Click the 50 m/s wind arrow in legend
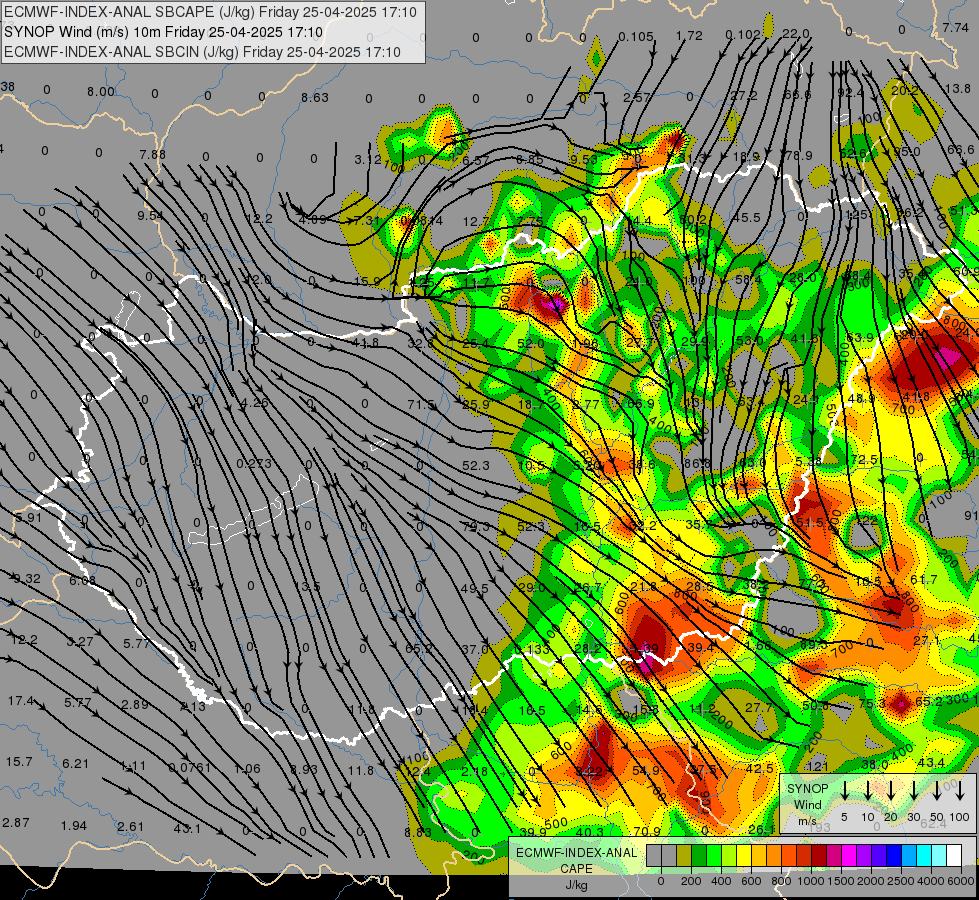This screenshot has height=900, width=979. [937, 790]
